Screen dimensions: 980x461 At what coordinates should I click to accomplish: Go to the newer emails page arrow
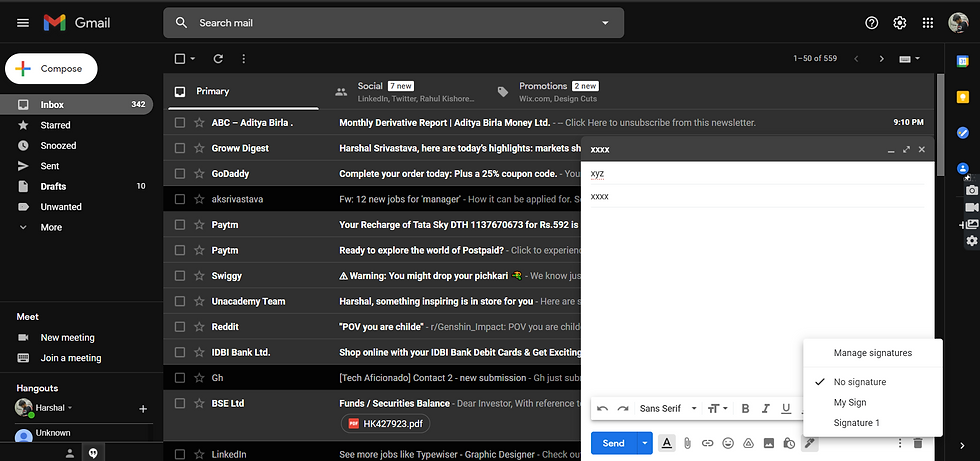click(x=856, y=59)
